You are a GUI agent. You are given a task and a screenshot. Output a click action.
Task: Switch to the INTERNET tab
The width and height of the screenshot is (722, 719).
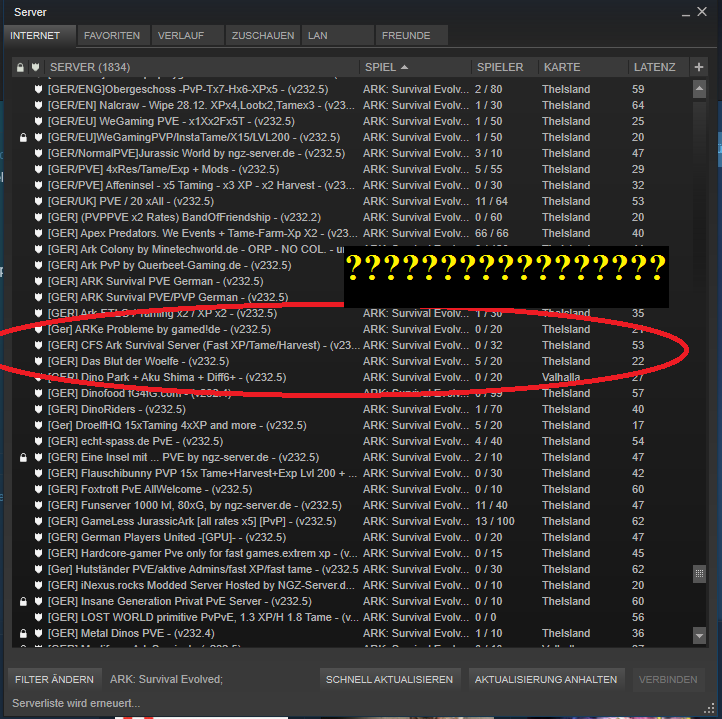click(40, 35)
